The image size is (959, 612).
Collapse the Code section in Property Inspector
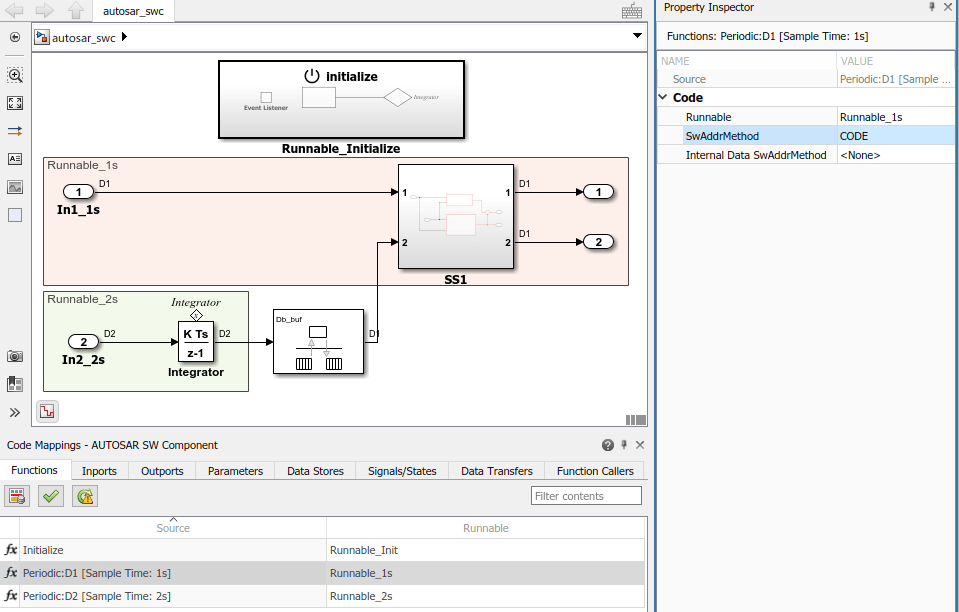[x=663, y=97]
